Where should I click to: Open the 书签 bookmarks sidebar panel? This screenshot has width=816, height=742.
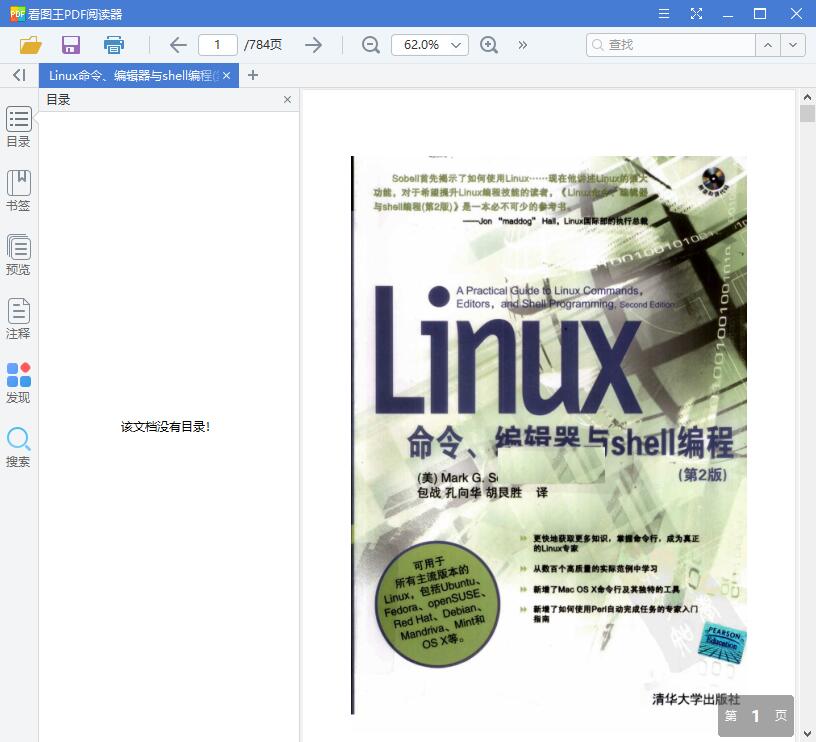[19, 191]
